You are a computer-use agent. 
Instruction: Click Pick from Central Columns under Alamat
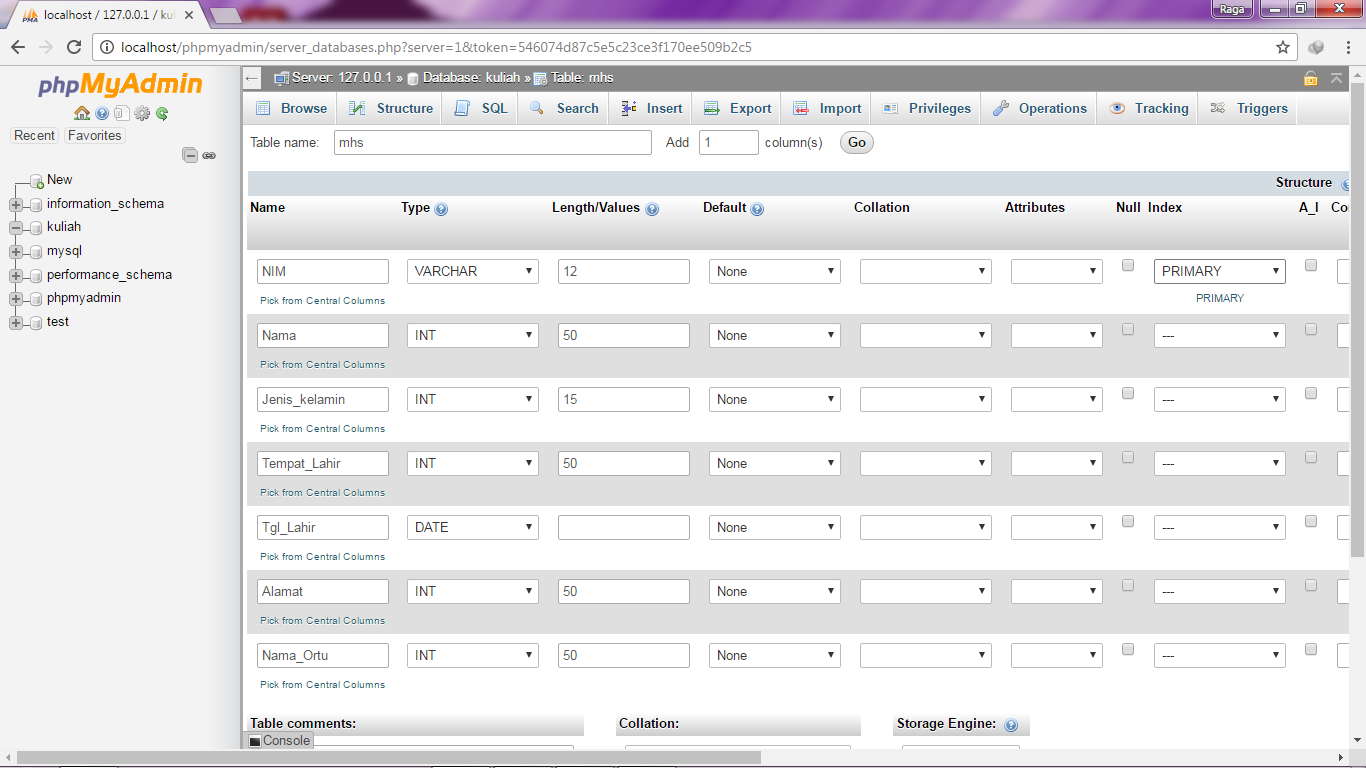322,621
